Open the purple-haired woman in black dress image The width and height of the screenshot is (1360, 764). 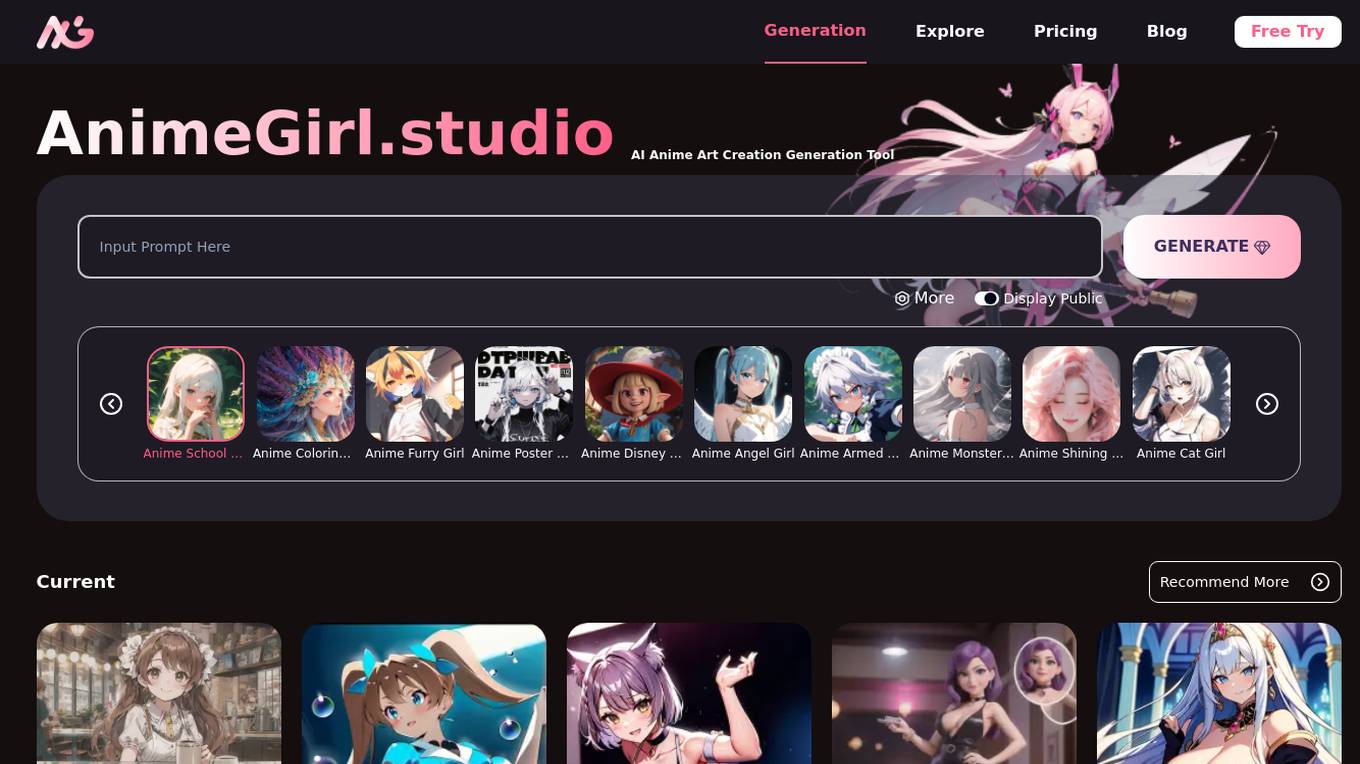954,693
